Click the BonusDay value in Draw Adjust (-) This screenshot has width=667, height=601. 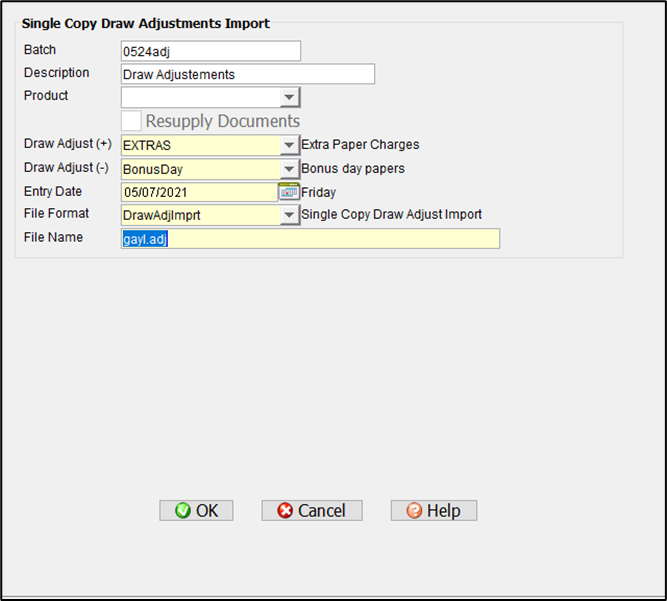click(x=200, y=169)
